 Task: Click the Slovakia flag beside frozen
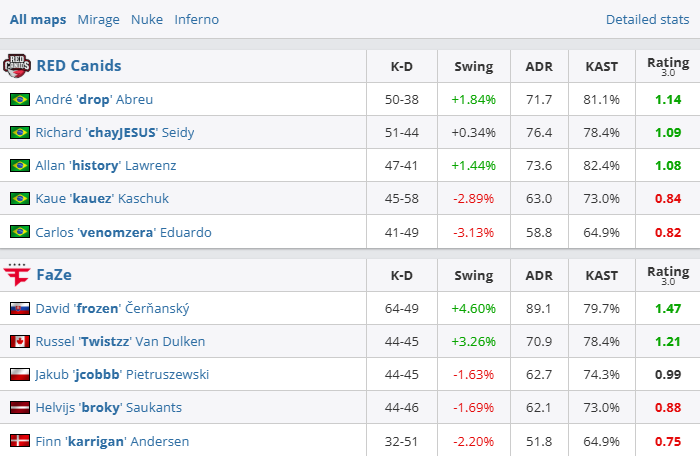(19, 309)
